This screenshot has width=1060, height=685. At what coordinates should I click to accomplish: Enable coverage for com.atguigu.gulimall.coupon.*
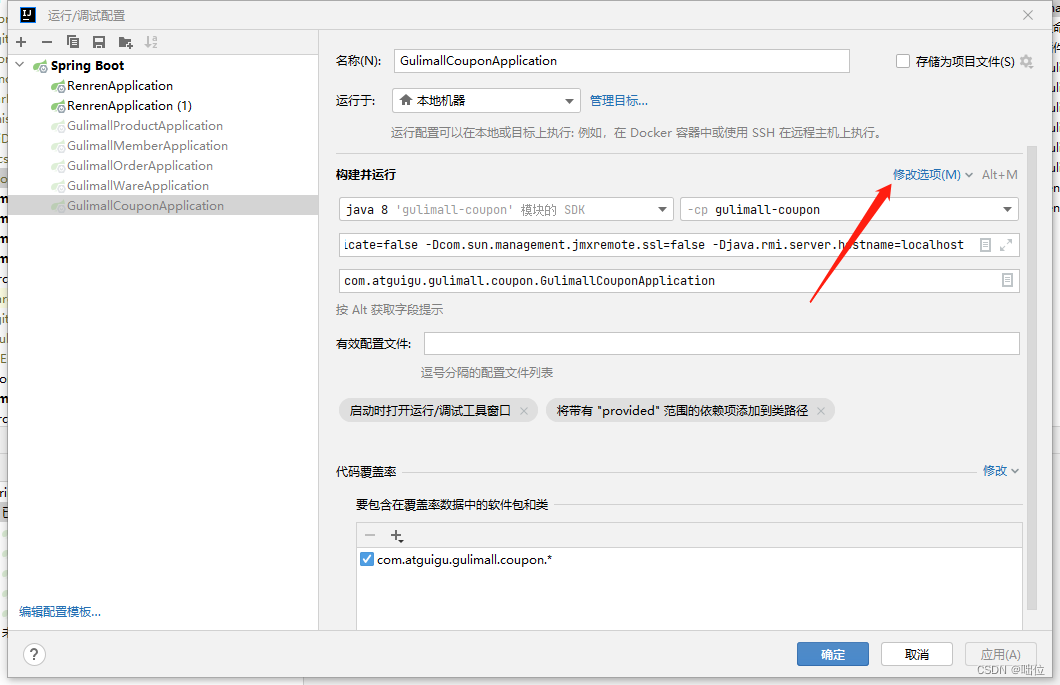tap(369, 559)
